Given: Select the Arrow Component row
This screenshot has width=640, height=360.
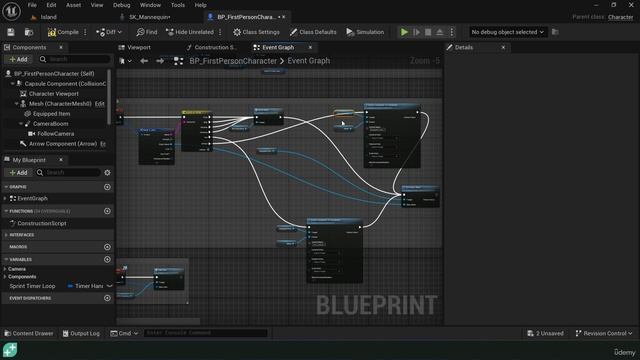Looking at the screenshot, I should pyautogui.click(x=62, y=144).
